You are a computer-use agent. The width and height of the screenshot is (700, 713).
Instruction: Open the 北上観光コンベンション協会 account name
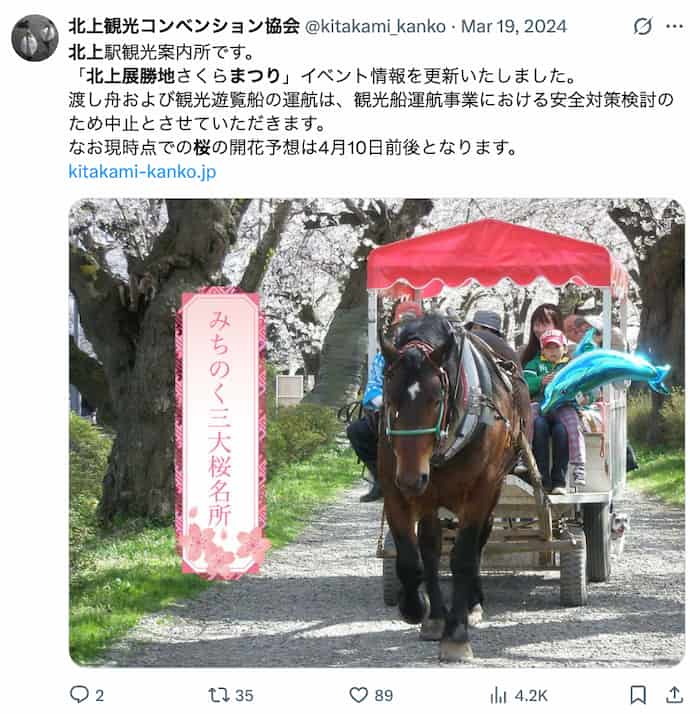[184, 26]
